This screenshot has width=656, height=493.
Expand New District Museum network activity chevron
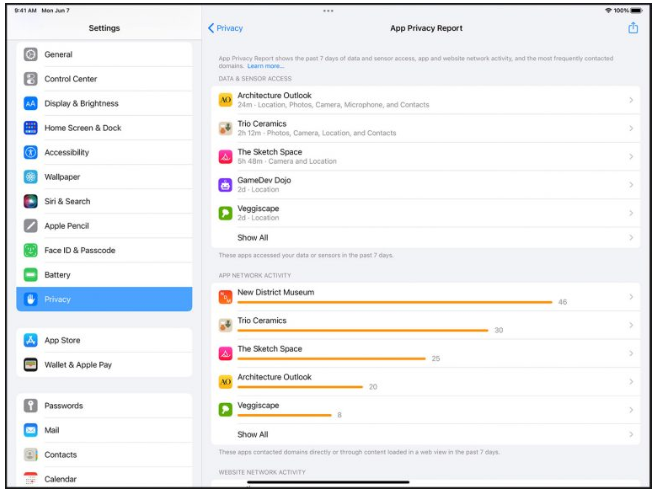631,297
